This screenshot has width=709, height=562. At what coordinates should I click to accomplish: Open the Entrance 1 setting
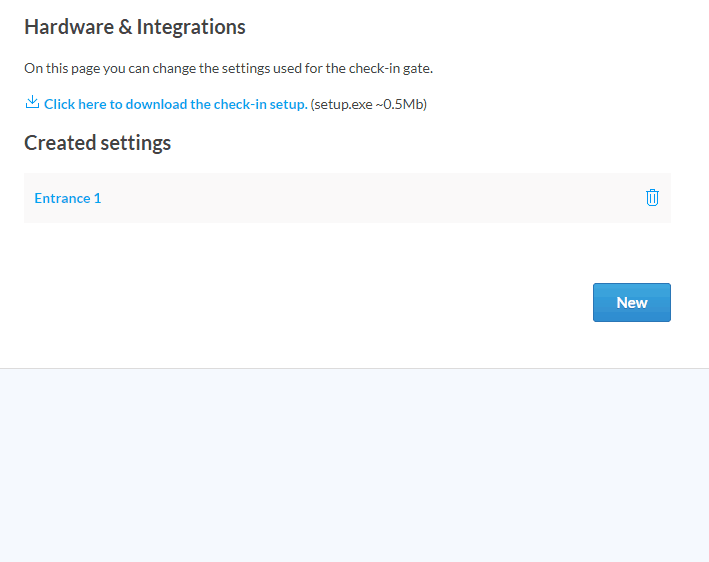point(68,198)
